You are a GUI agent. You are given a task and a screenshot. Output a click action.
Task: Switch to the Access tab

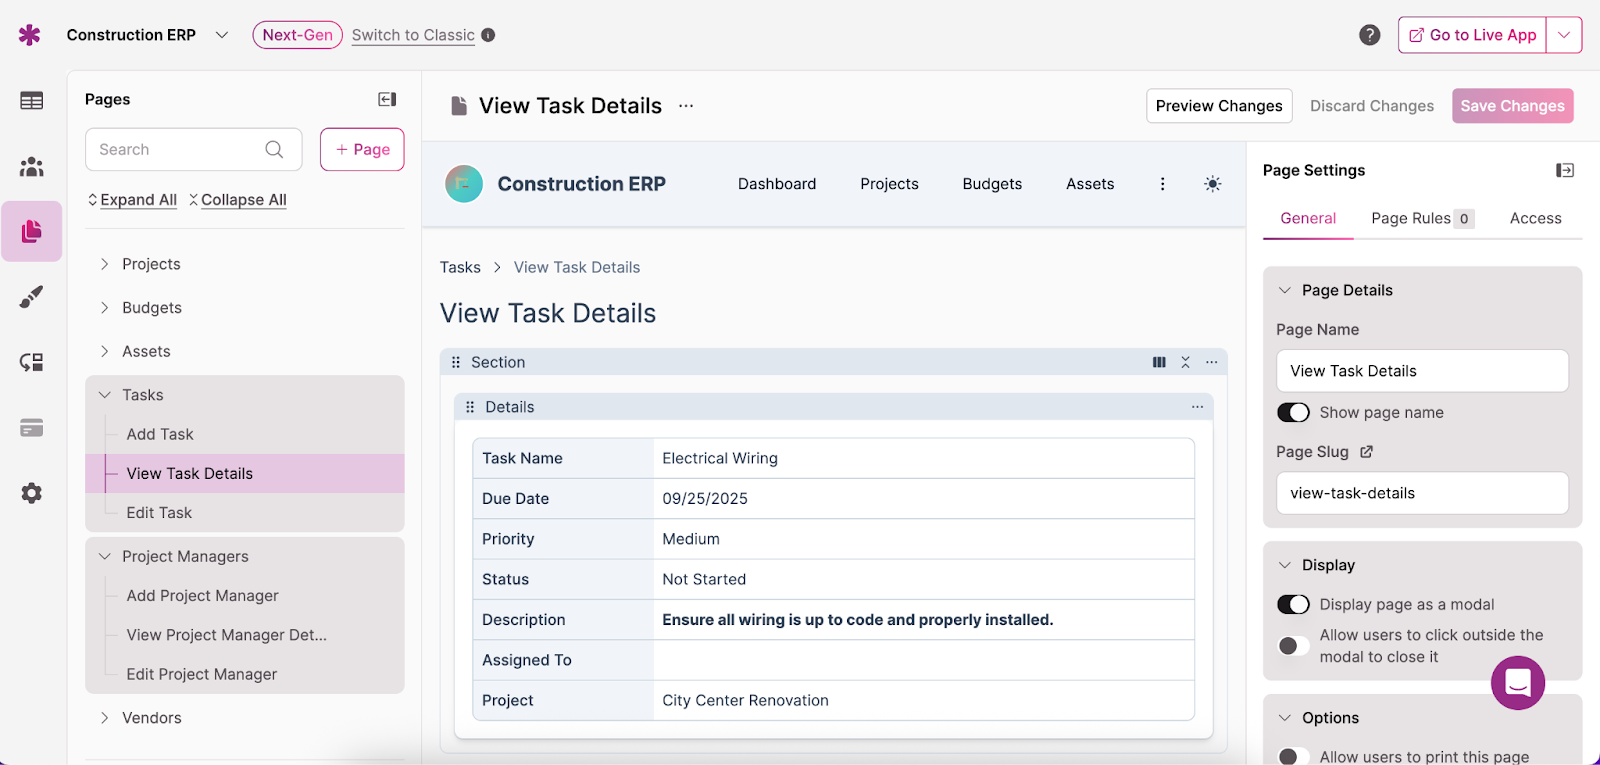tap(1535, 218)
